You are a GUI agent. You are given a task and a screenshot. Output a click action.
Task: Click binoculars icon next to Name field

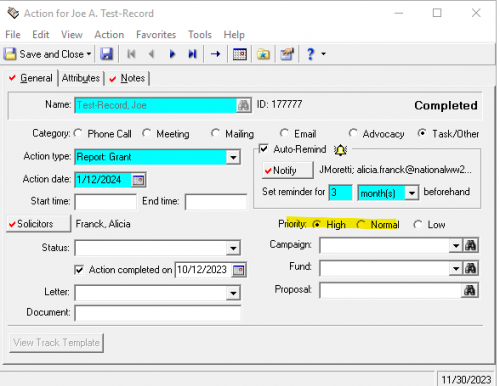243,106
